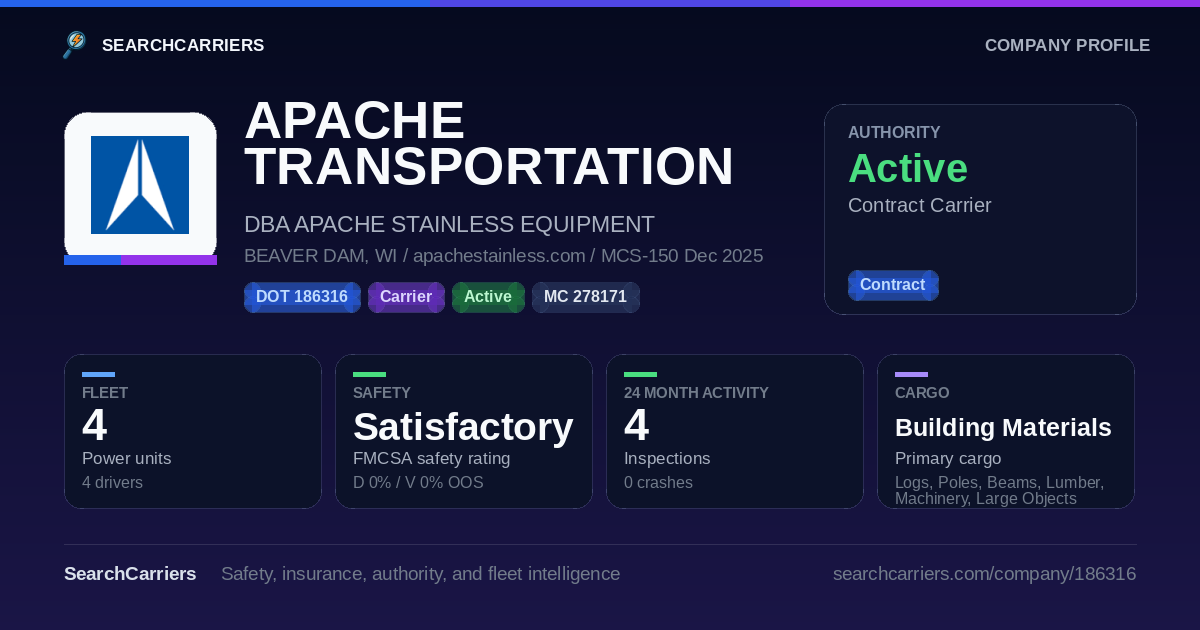The image size is (1200, 630).
Task: Click the footer tagline about safety and insurance
Action: [x=420, y=574]
